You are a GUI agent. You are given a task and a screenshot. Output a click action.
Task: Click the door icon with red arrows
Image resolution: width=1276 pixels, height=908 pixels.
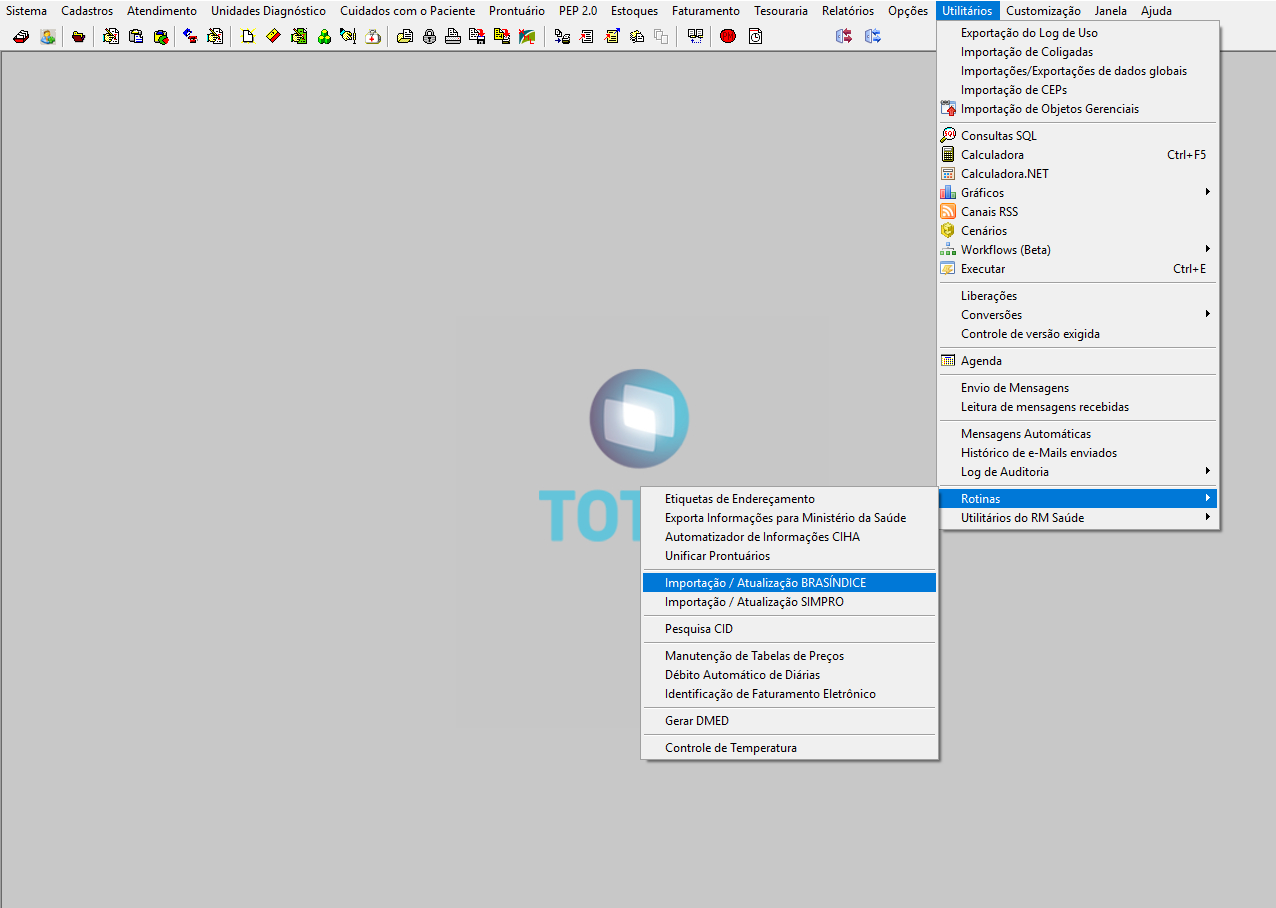pos(844,37)
